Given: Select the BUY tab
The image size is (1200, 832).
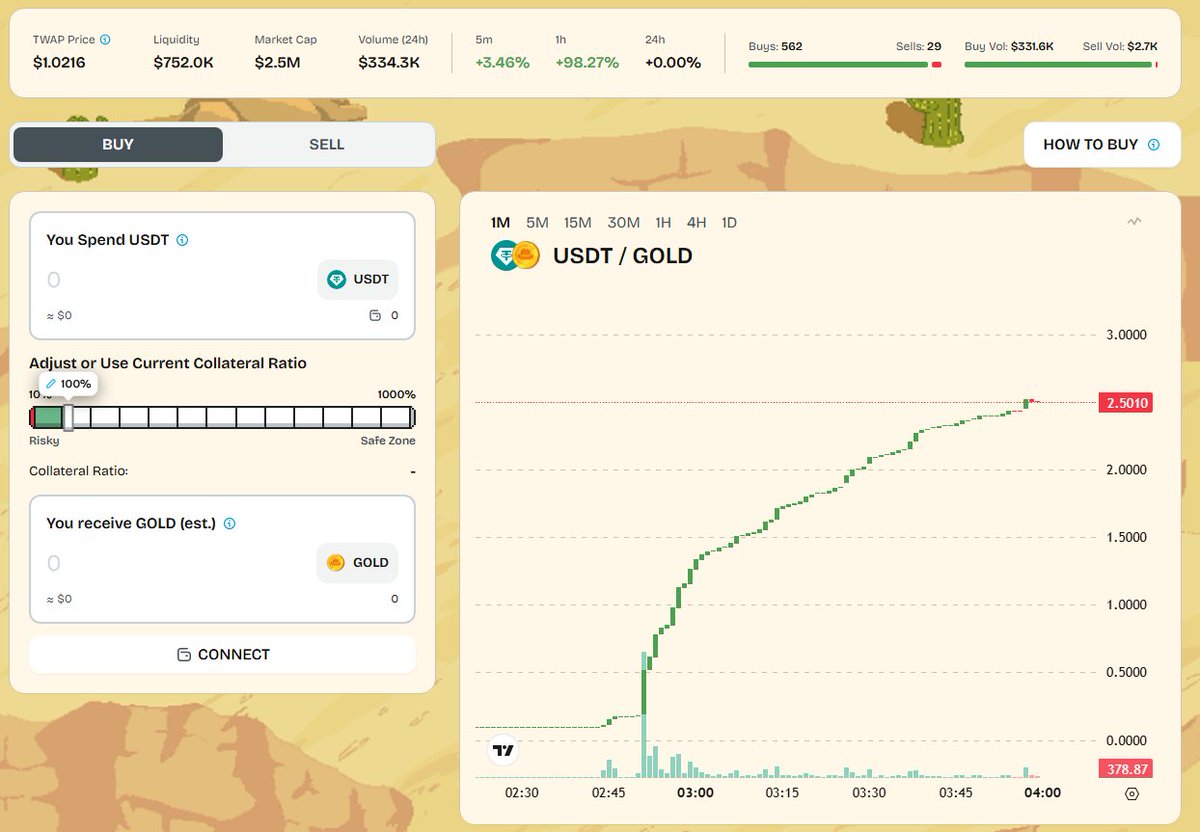Looking at the screenshot, I should 118,144.
